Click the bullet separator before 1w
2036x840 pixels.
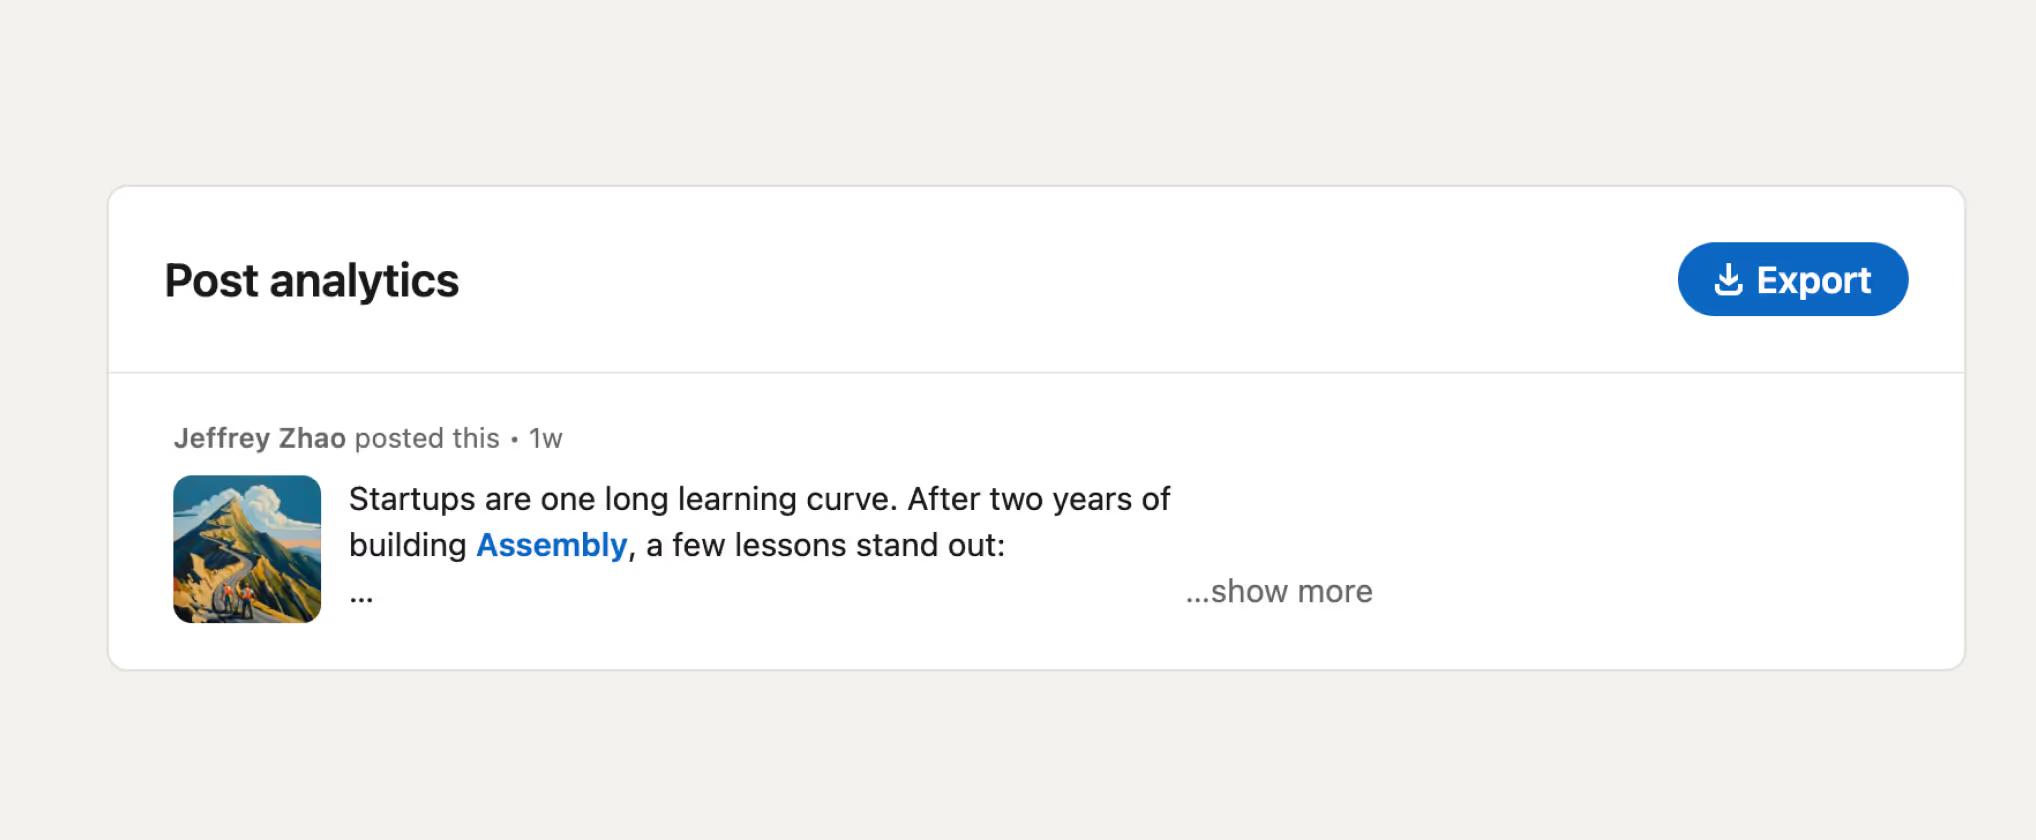click(x=514, y=439)
